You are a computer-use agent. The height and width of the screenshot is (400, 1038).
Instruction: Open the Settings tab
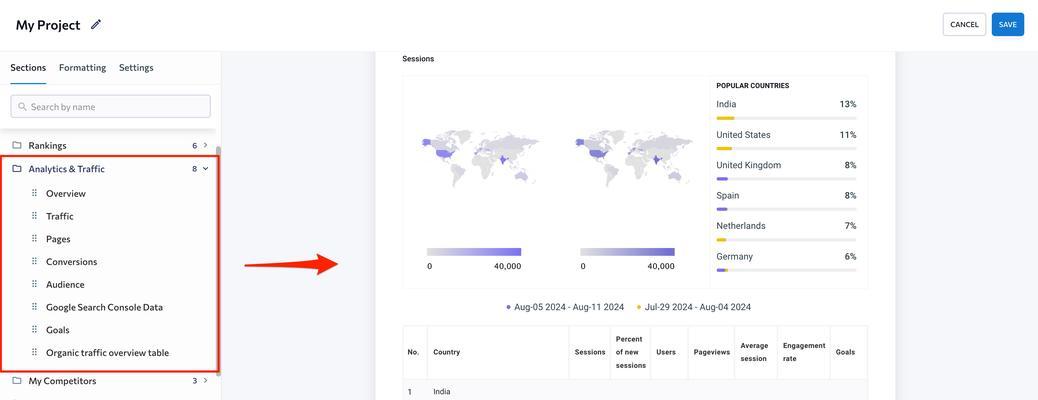(136, 68)
